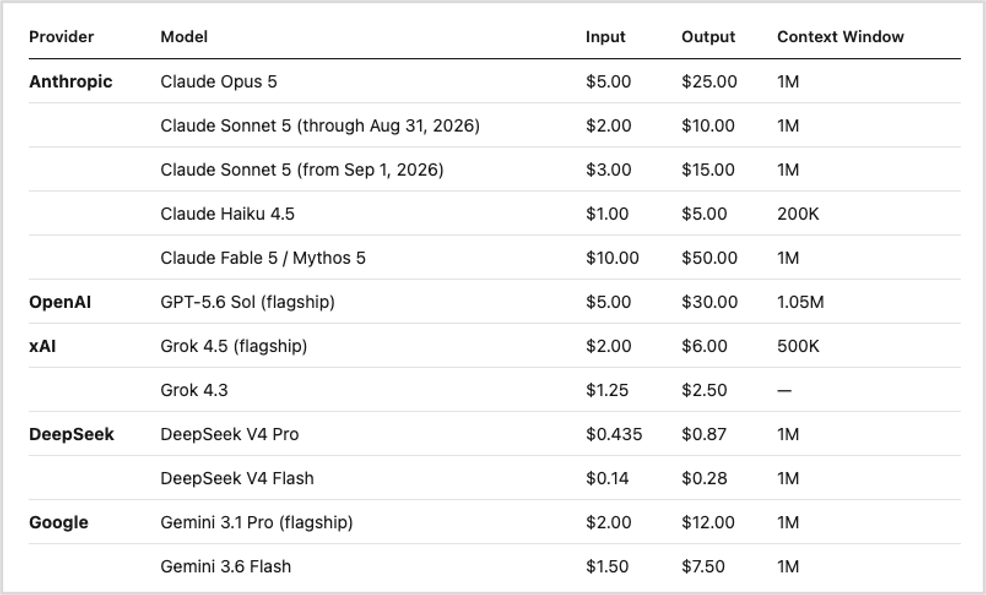Screen dimensions: 986x595
Task: Select the DeepSeek V4 Flash row
Action: tap(494, 478)
